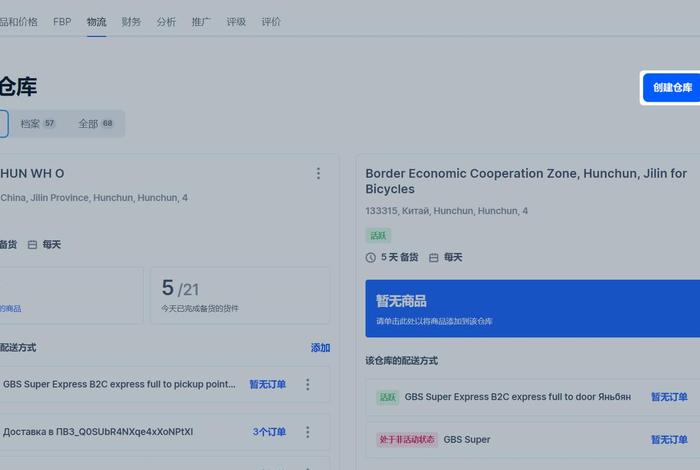Screen dimensions: 700x470
Task: Open 暂无订单 link for GBS pickup point method
Action: coord(267,384)
